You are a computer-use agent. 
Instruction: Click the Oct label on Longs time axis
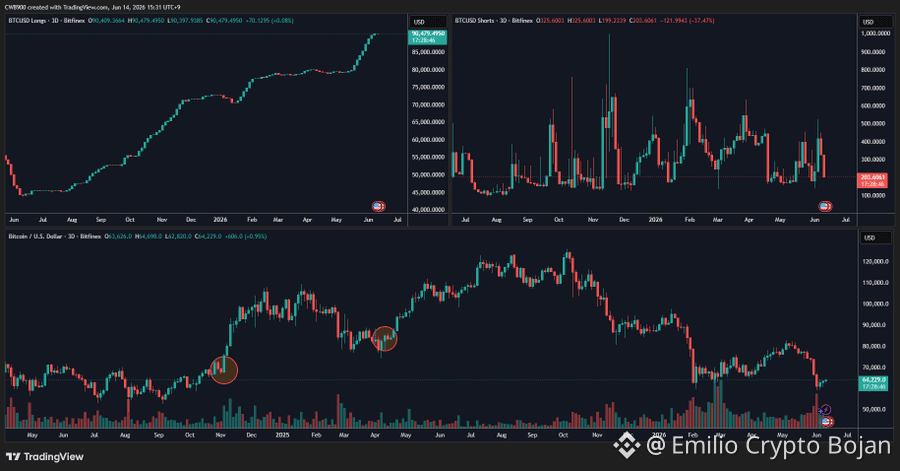tap(130, 220)
